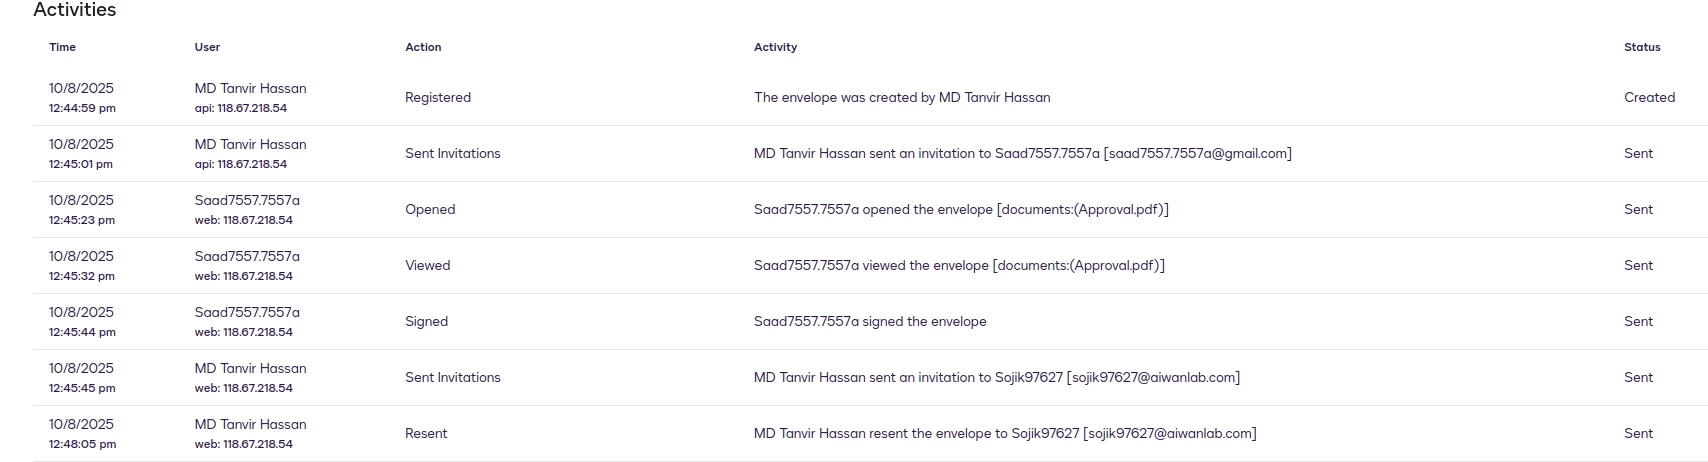Click 'Saad7557.7557a signed the envelope' text

pyautogui.click(x=869, y=321)
